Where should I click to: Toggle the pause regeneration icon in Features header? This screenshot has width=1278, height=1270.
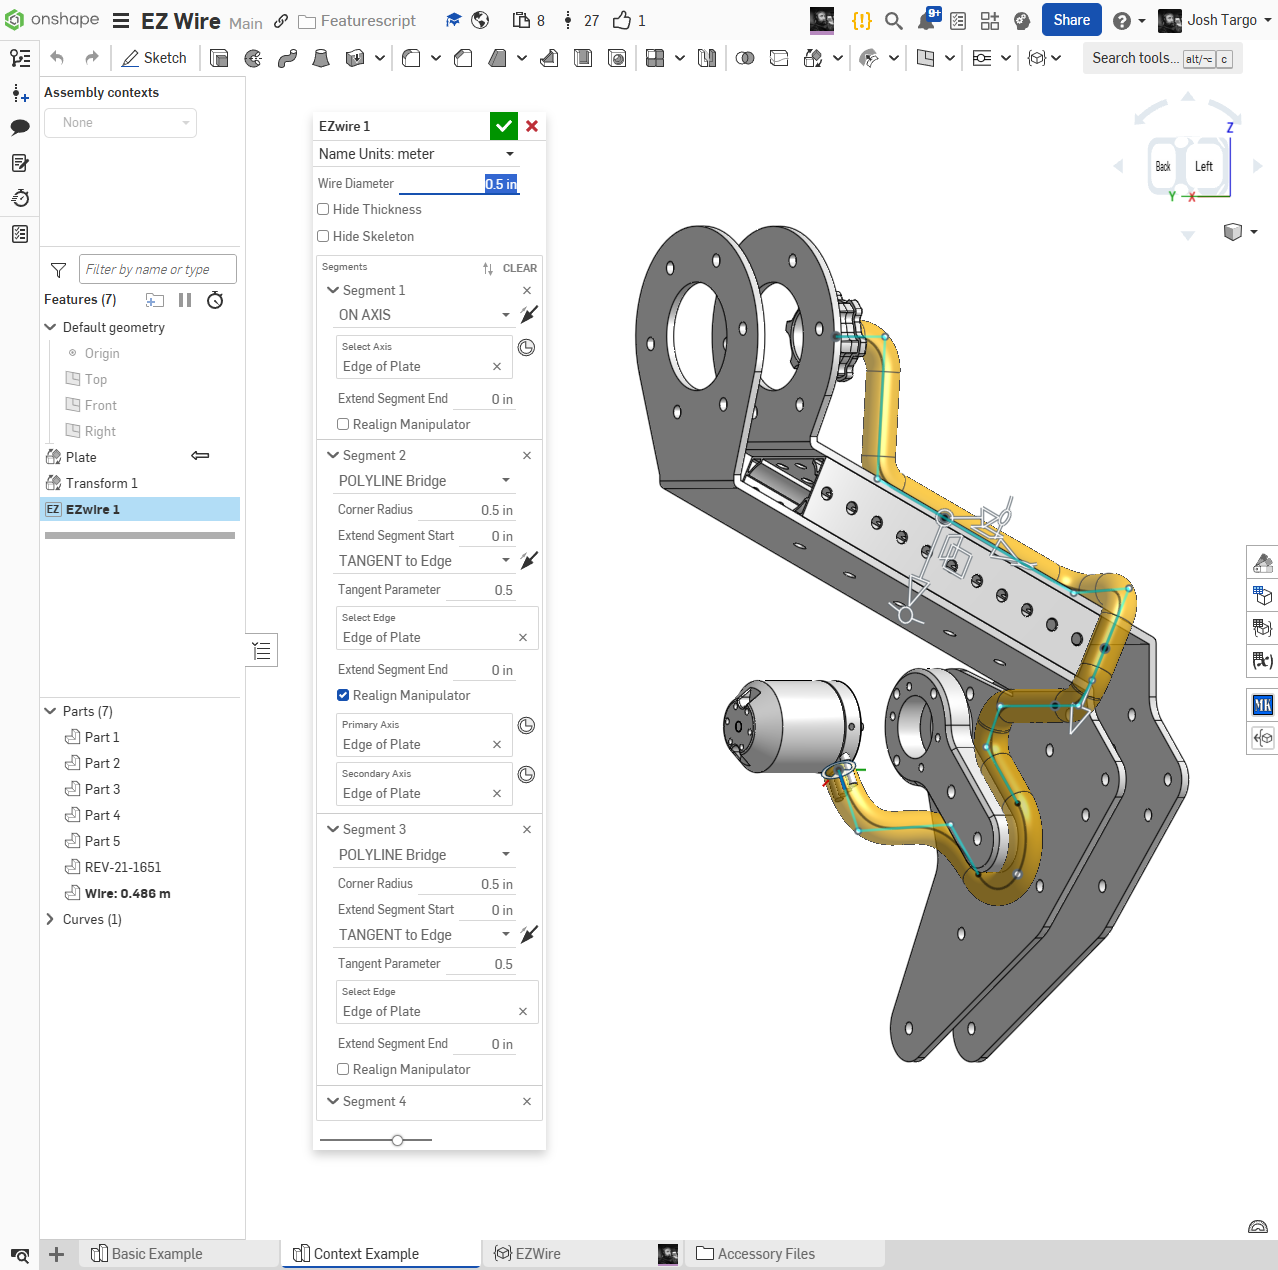[185, 300]
